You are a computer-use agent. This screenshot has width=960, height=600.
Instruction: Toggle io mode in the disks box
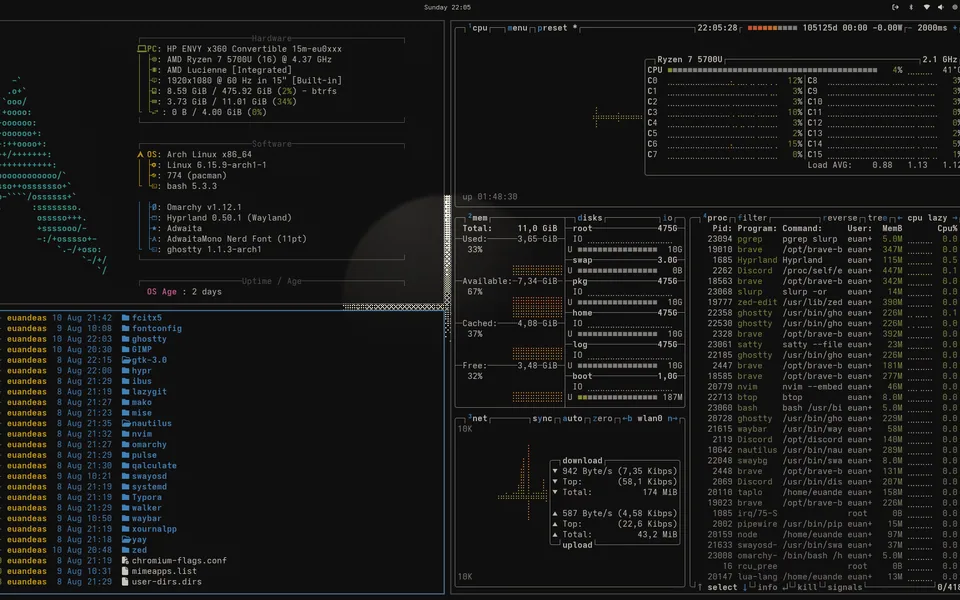[x=667, y=217]
